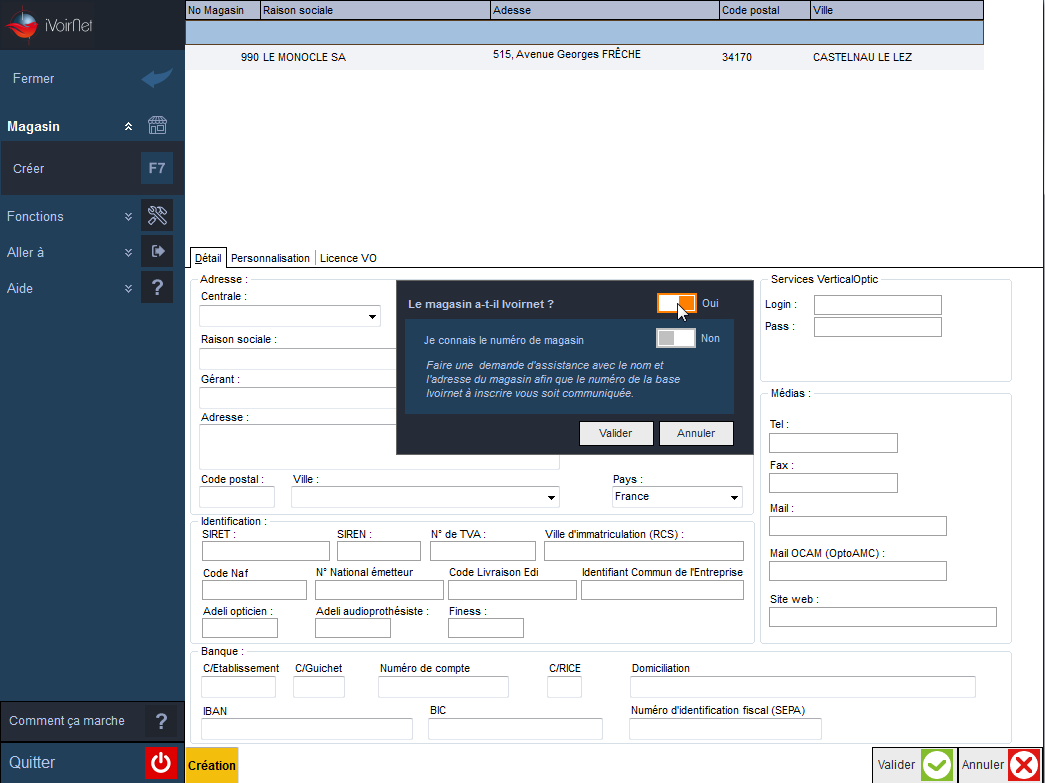This screenshot has height=783, width=1045.
Task: Open the Centrale dropdown
Action: point(290,316)
